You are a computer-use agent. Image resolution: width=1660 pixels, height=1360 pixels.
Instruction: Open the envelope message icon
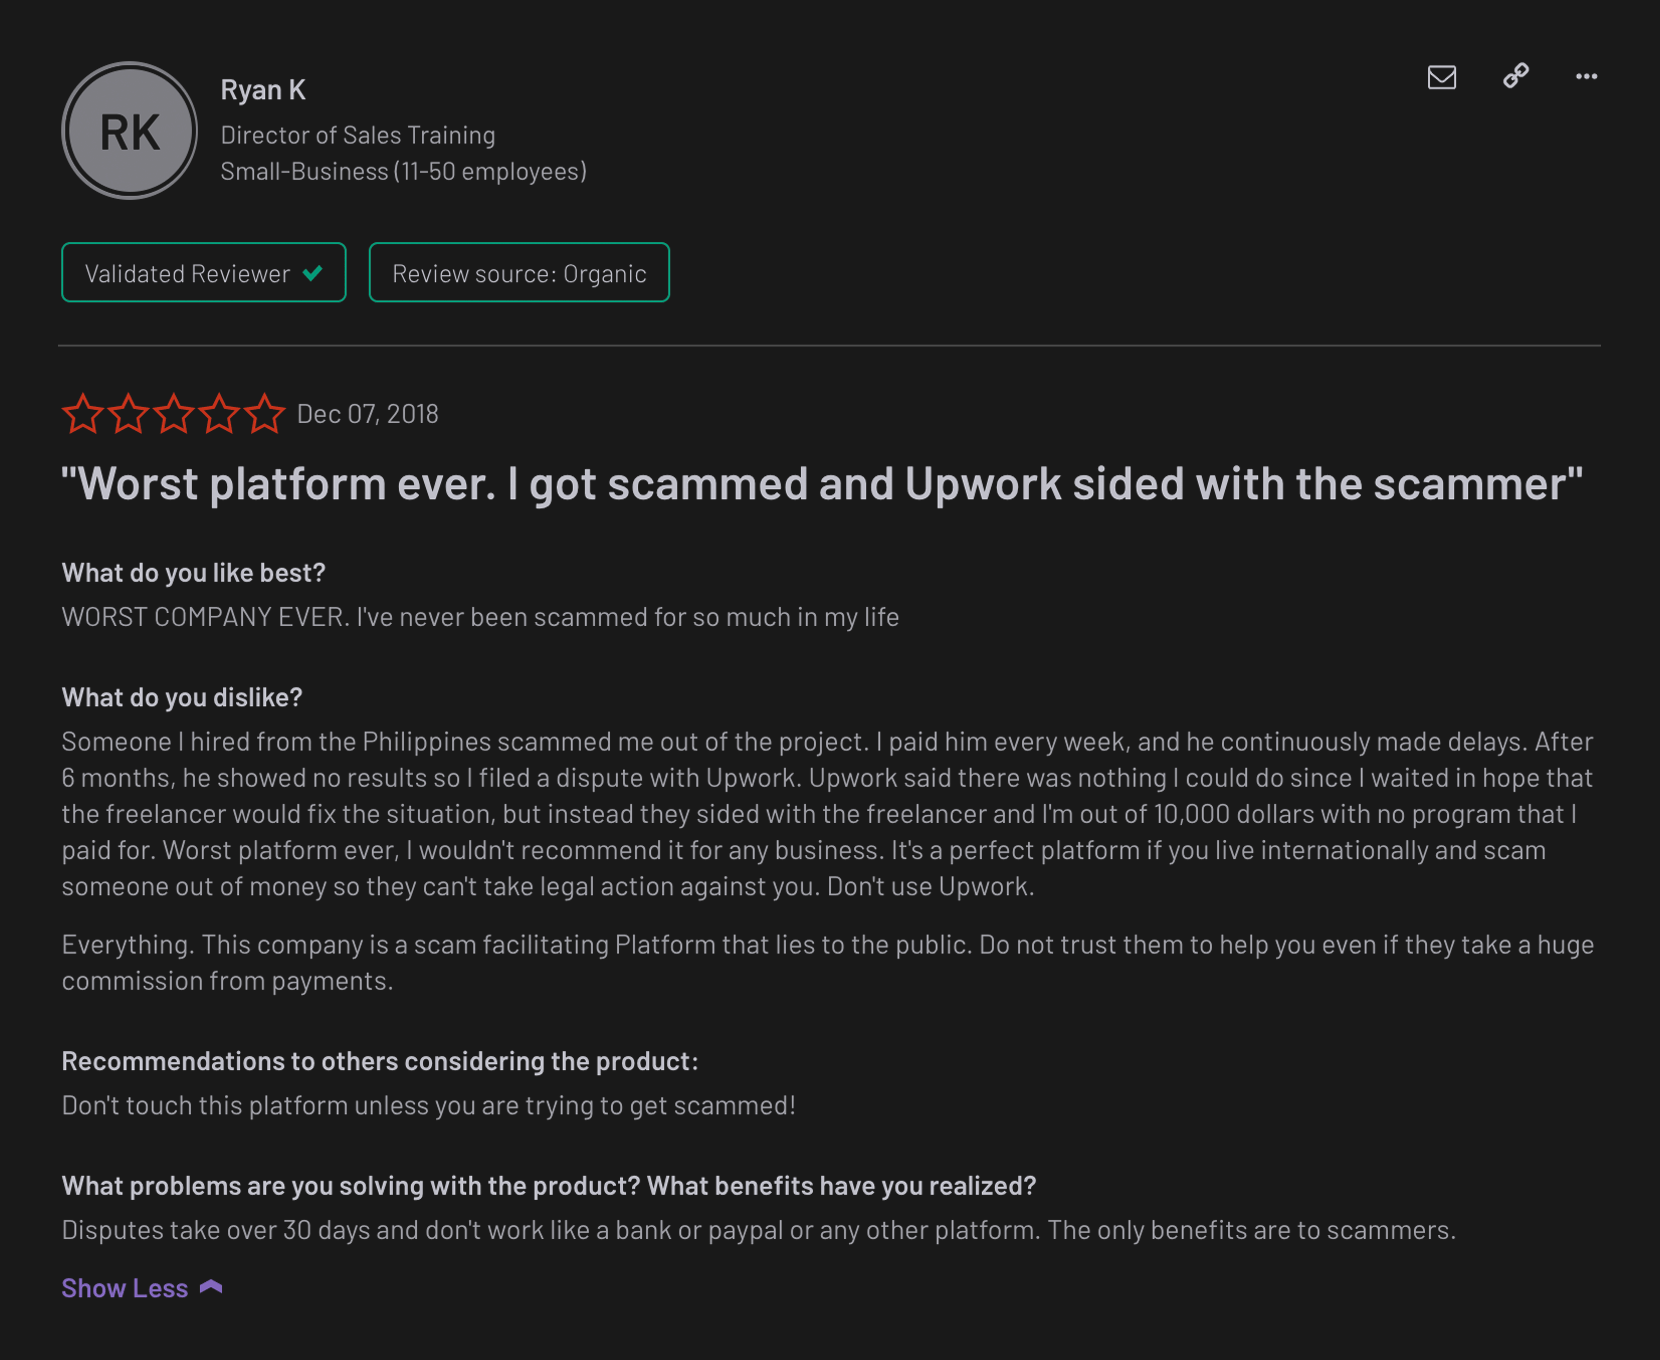click(1442, 77)
